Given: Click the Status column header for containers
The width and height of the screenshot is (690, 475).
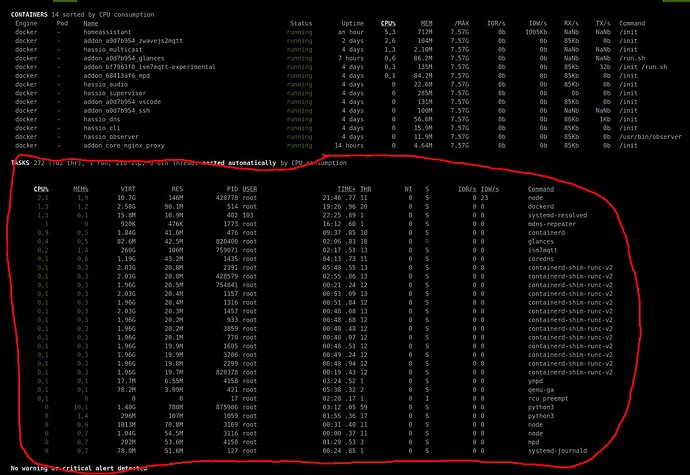Looking at the screenshot, I should (x=300, y=22).
